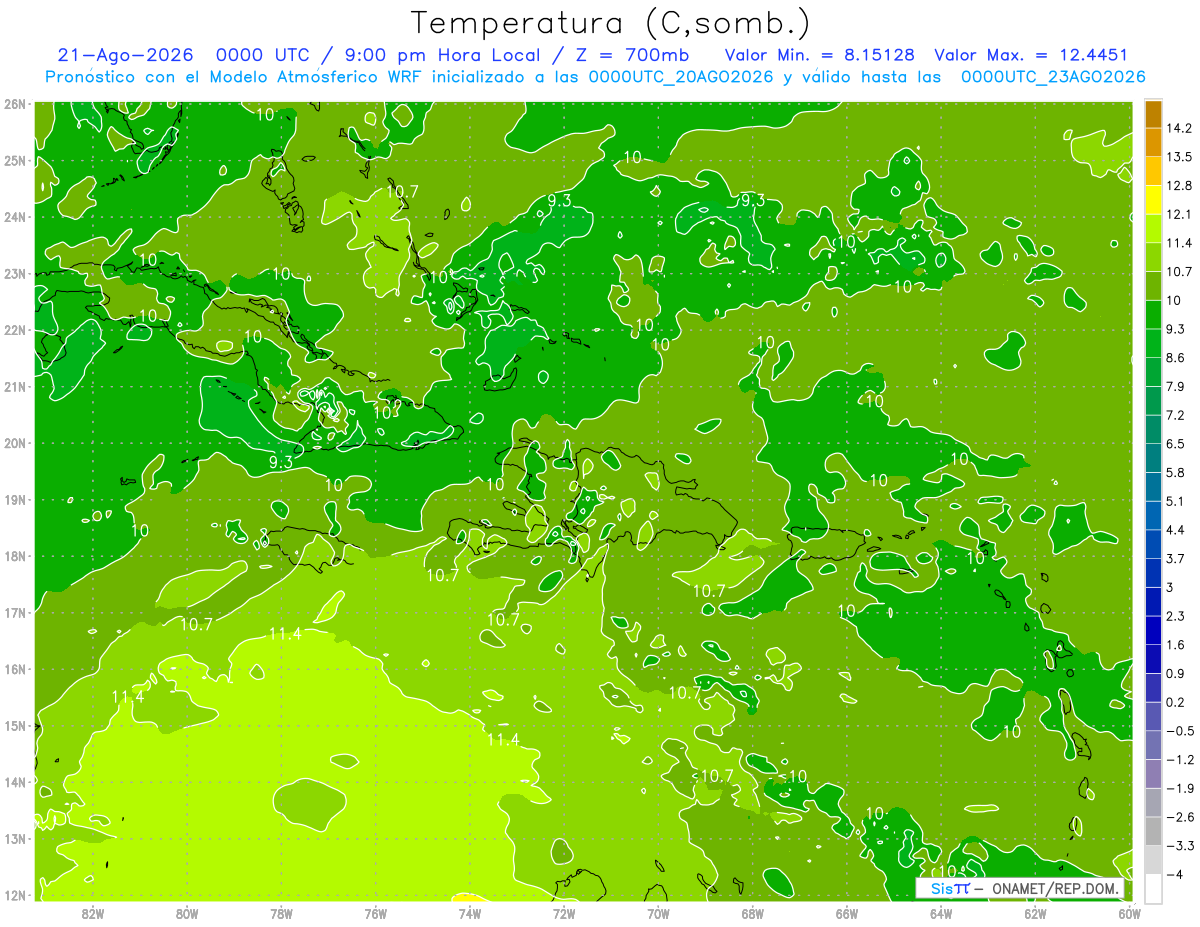The image size is (1200, 927).
Task: Click the blue colorbar band between 3 and 3.7
Action: point(1153,573)
